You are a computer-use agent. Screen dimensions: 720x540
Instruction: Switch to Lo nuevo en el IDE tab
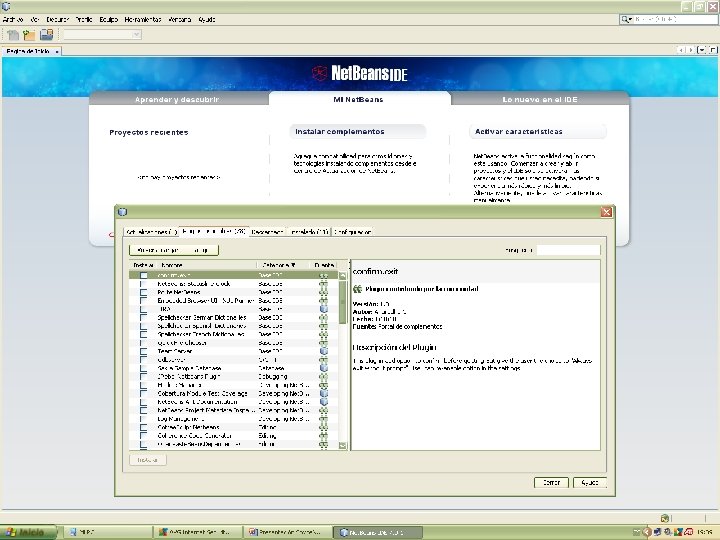pyautogui.click(x=540, y=99)
